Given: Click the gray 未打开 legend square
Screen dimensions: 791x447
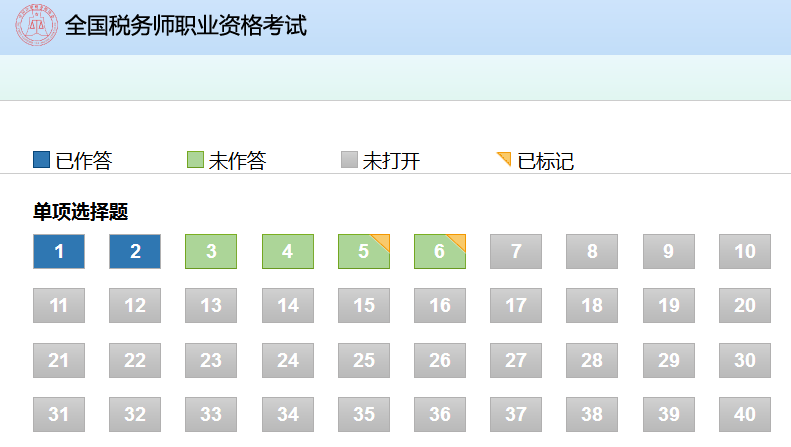Looking at the screenshot, I should click(x=349, y=160).
